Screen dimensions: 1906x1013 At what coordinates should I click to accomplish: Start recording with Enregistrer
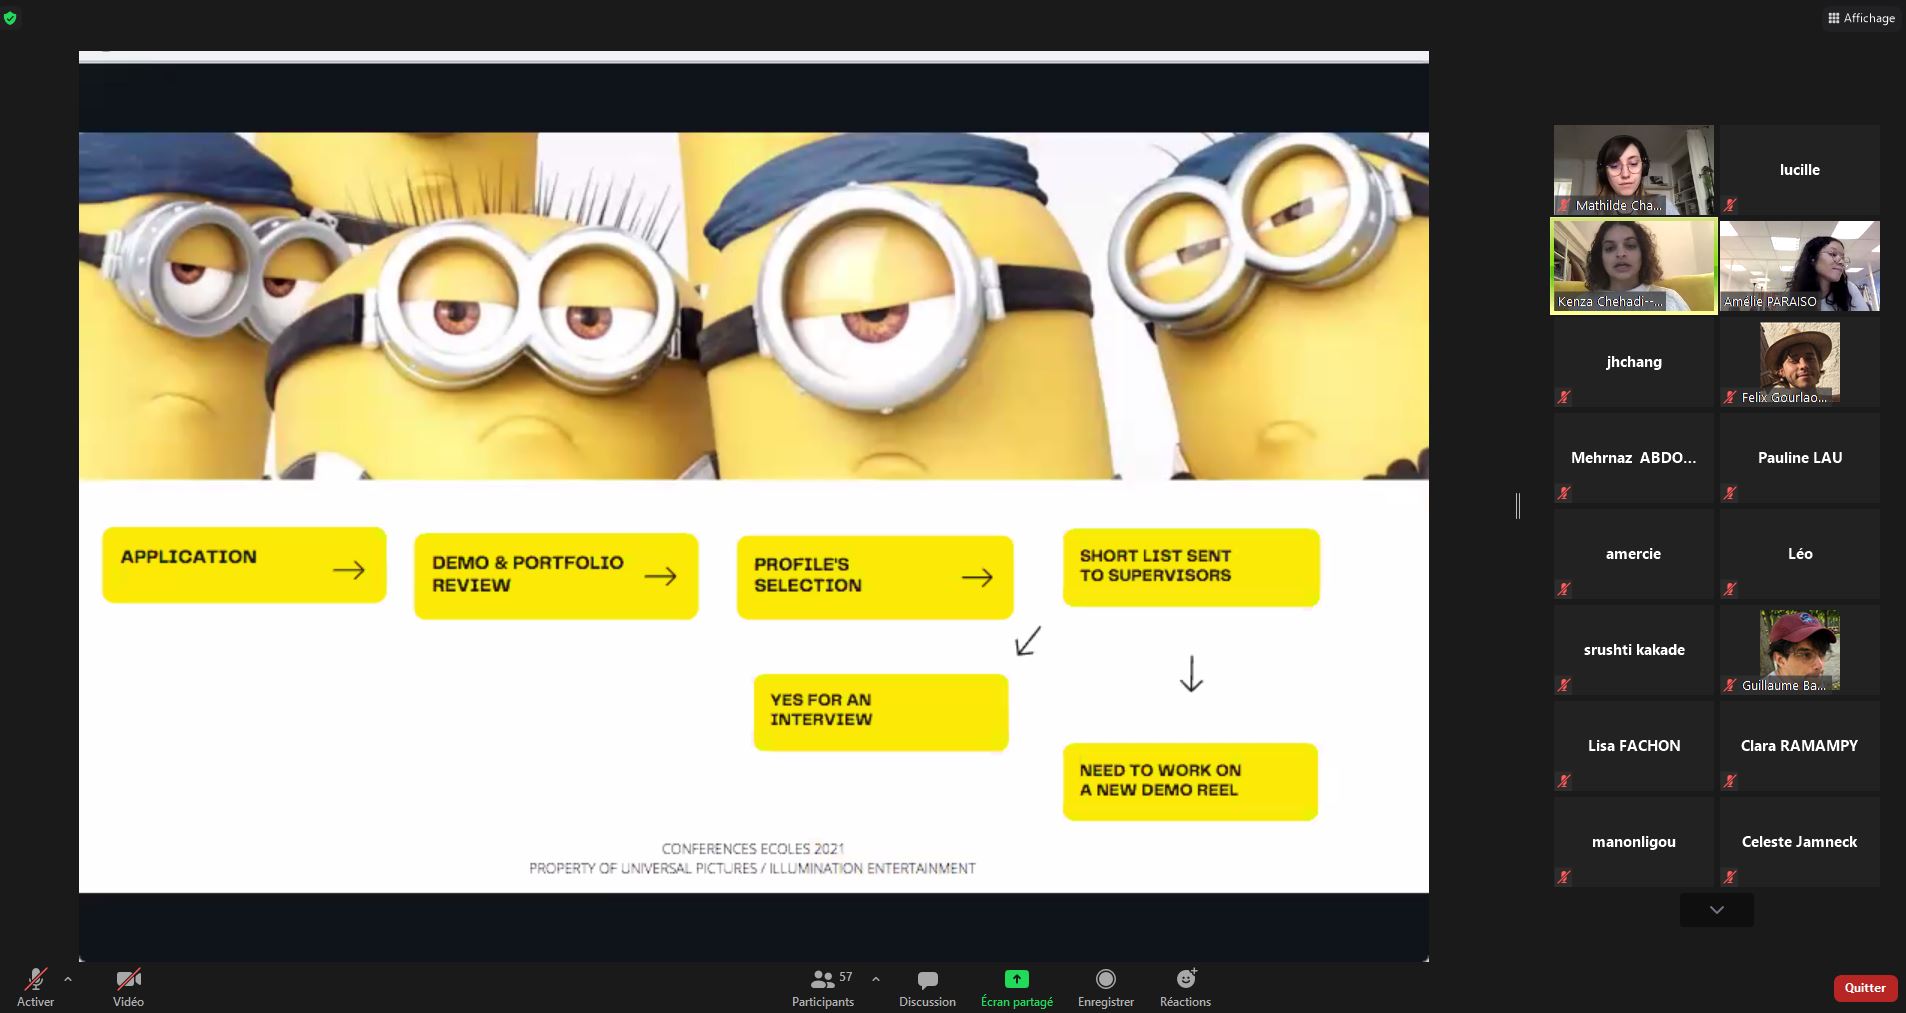tap(1105, 987)
